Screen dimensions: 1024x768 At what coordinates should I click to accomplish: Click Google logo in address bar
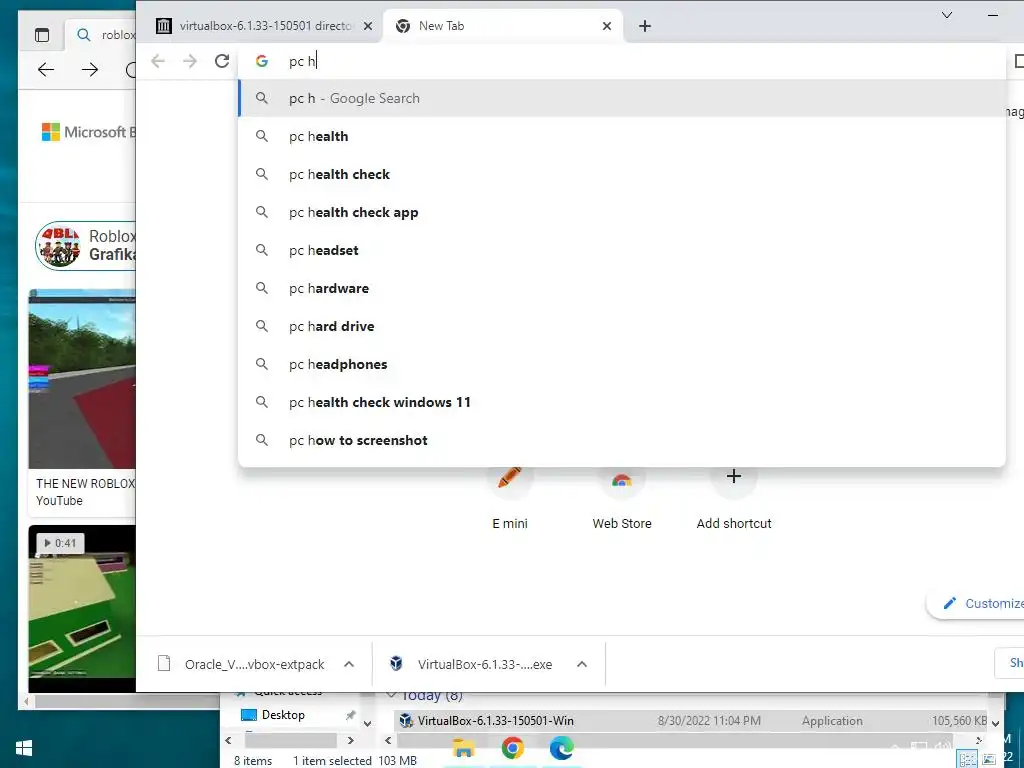point(262,61)
